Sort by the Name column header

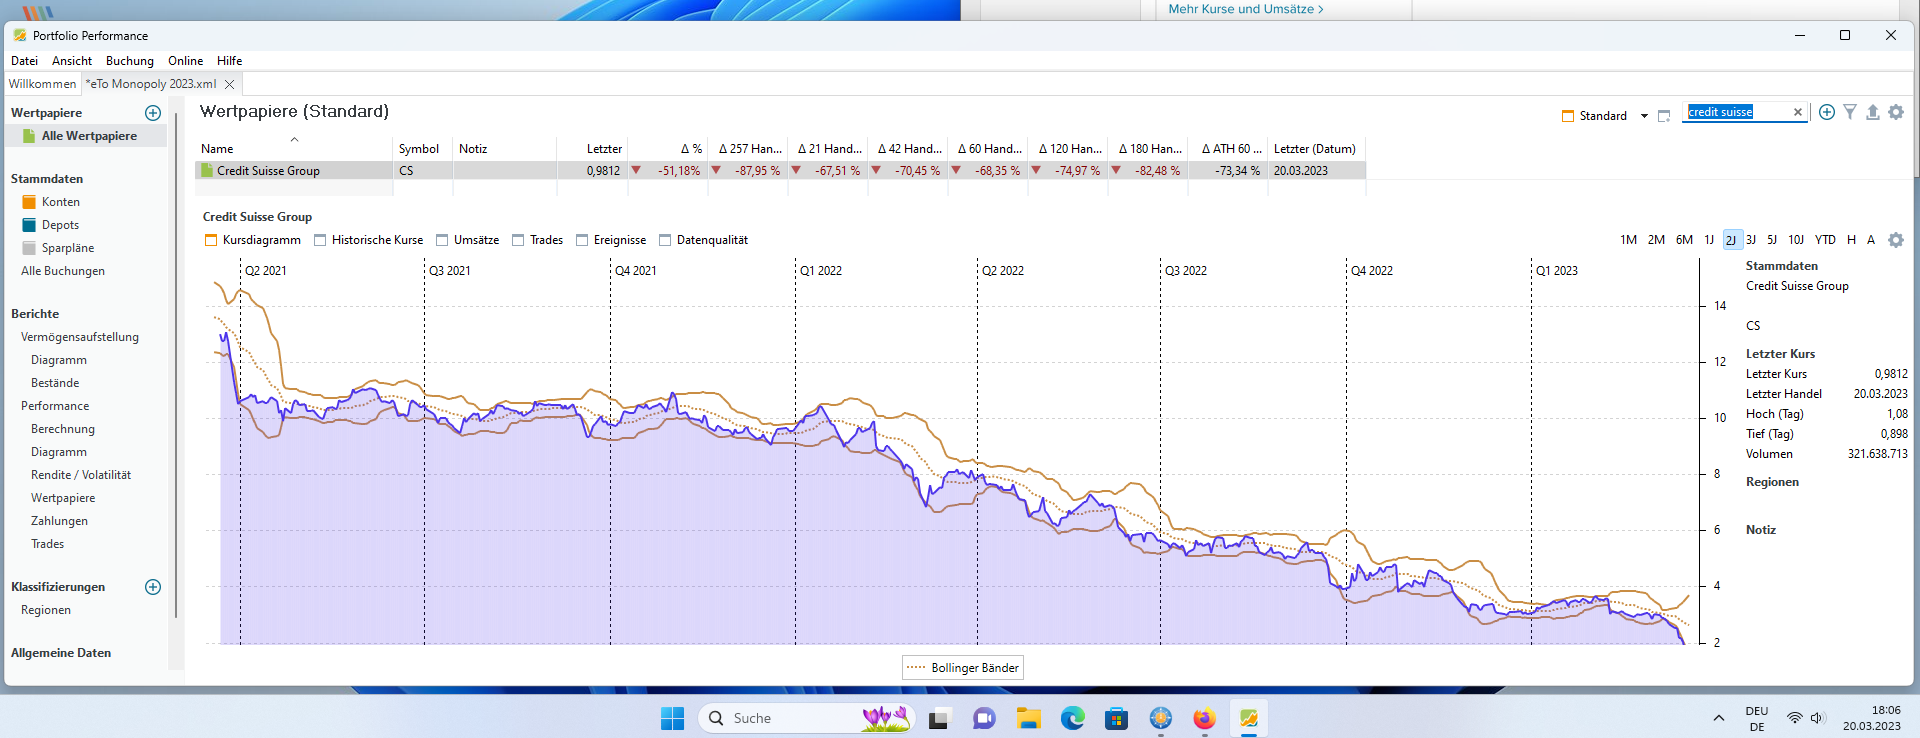click(217, 149)
